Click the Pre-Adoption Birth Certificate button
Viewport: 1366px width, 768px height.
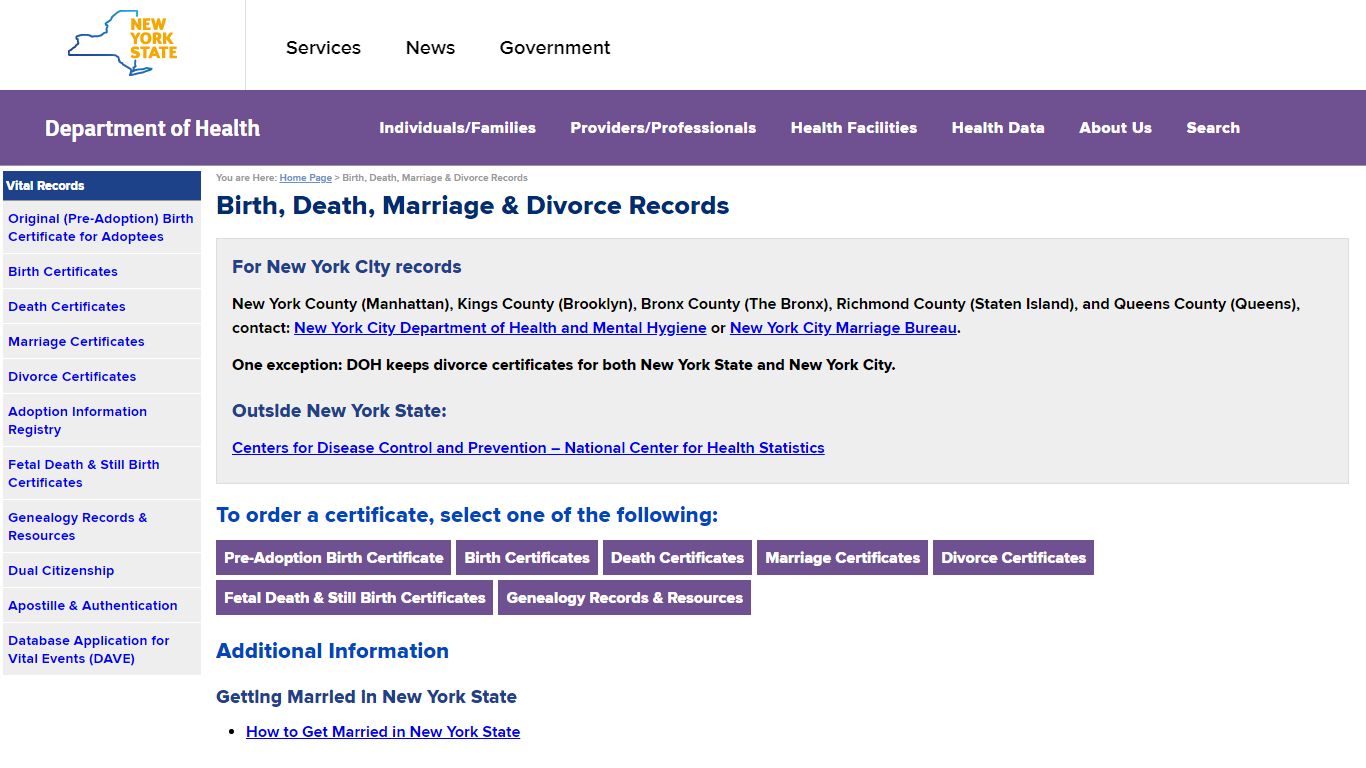(333, 558)
